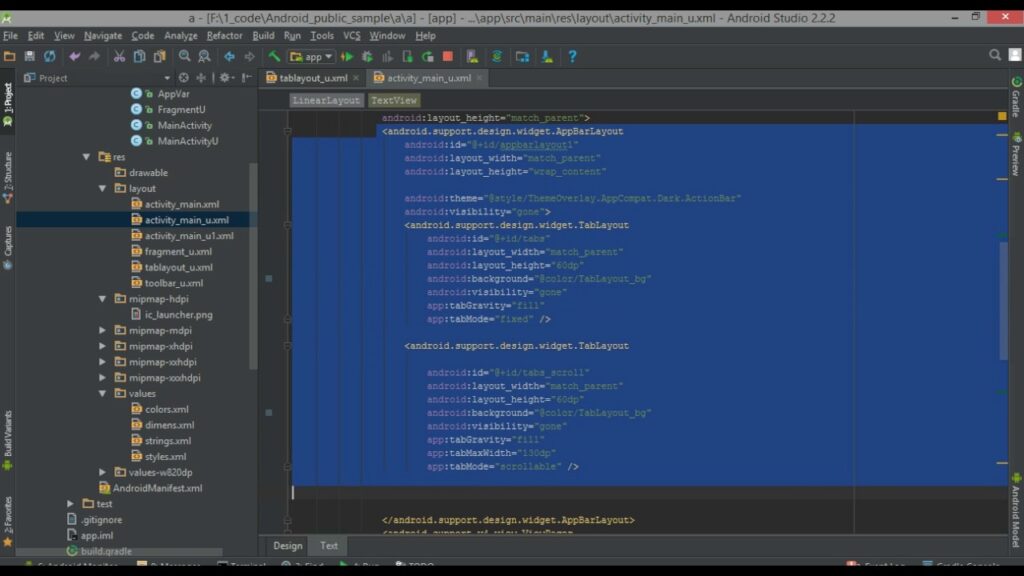Expand the test folder

click(71, 504)
